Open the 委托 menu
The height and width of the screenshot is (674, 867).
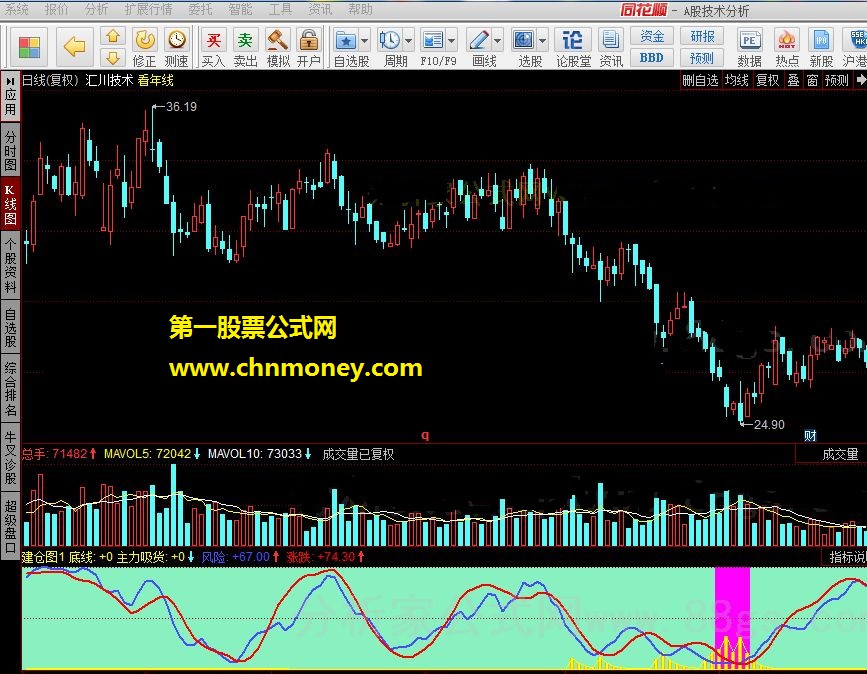[200, 9]
